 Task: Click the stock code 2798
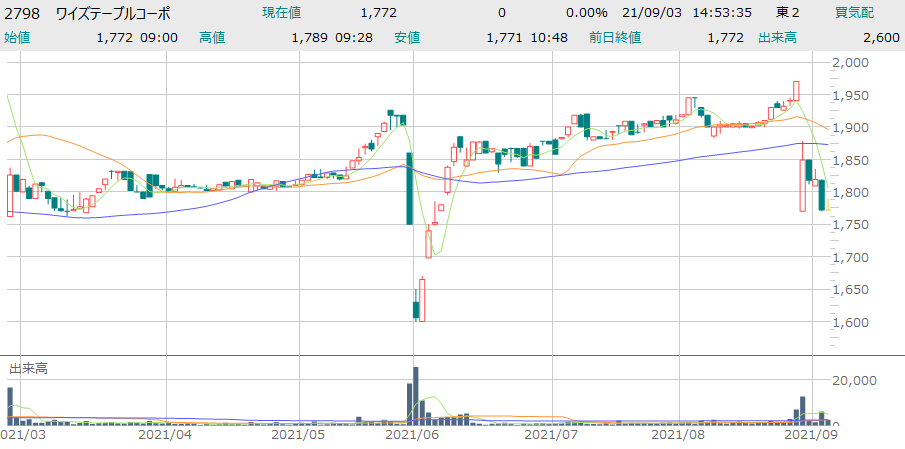point(23,13)
